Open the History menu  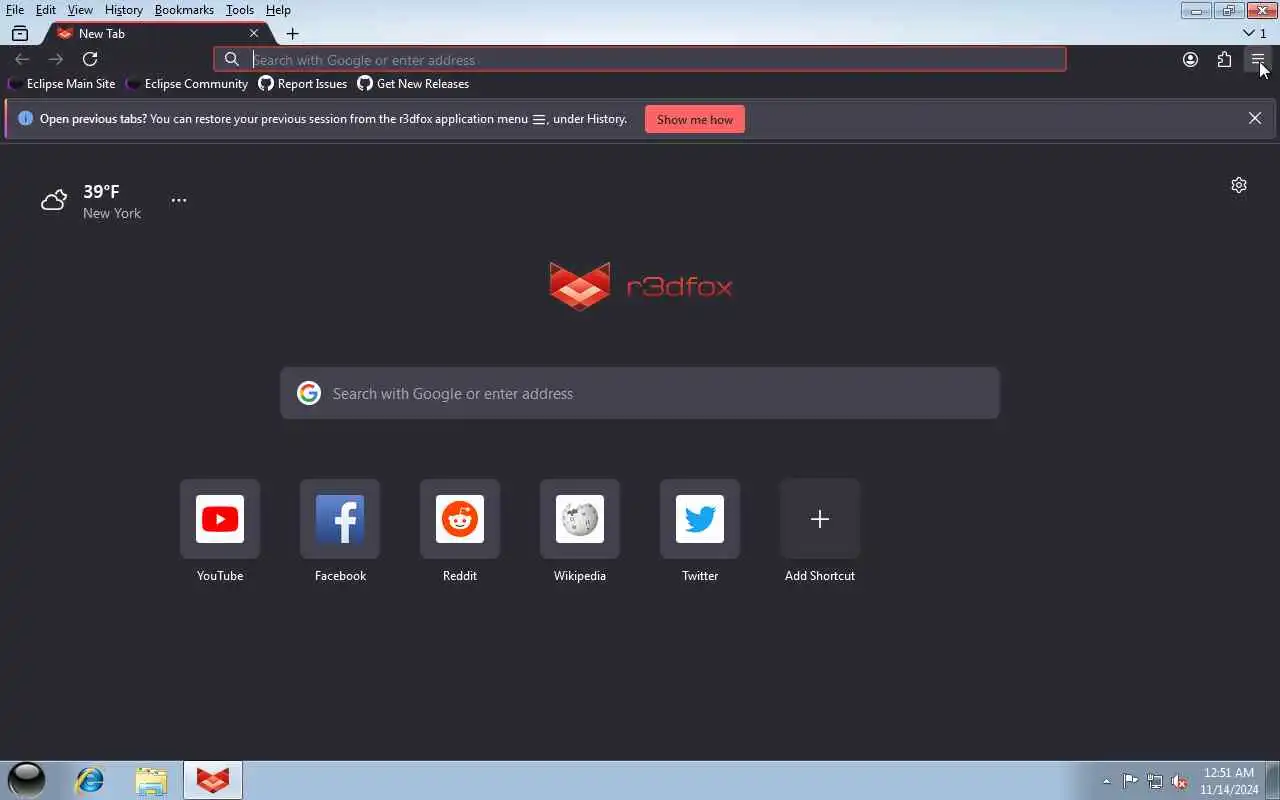point(123,10)
